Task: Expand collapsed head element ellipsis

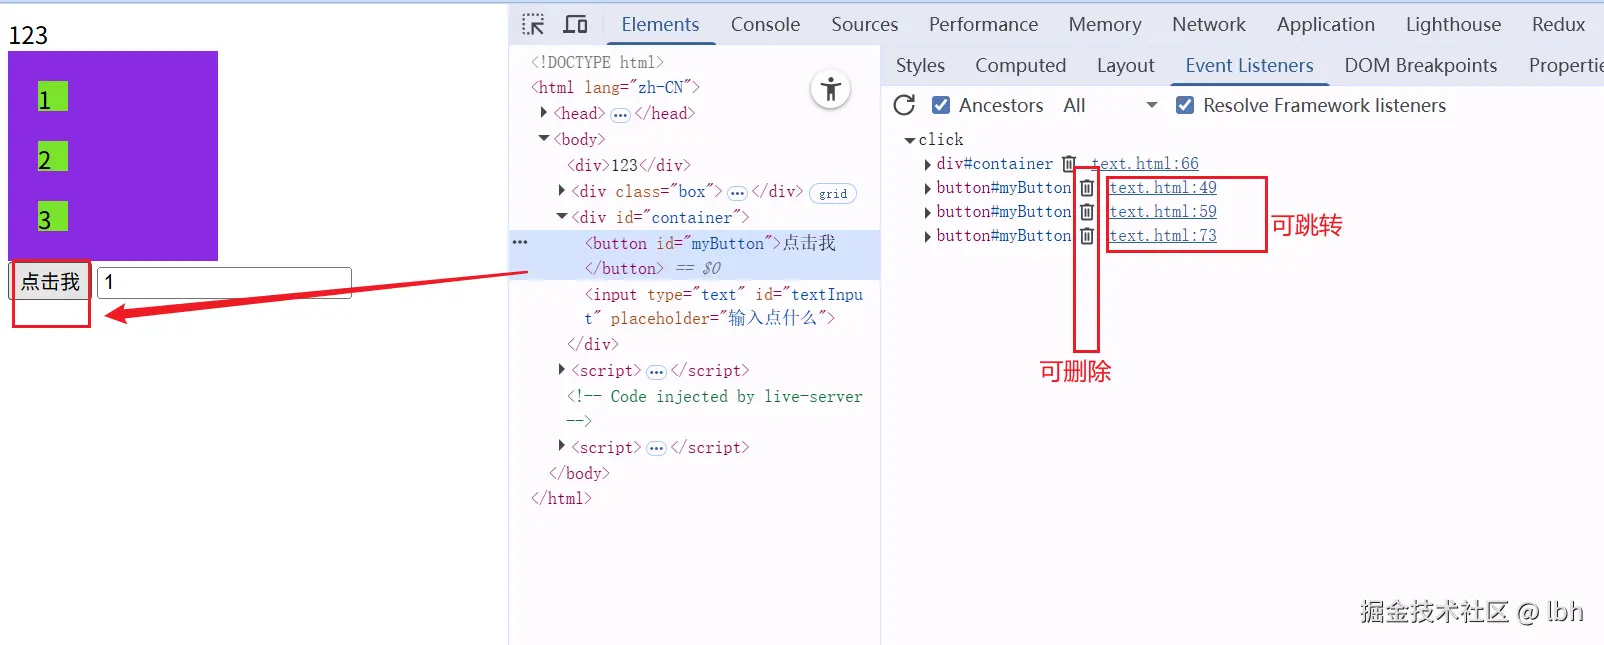Action: pos(620,115)
